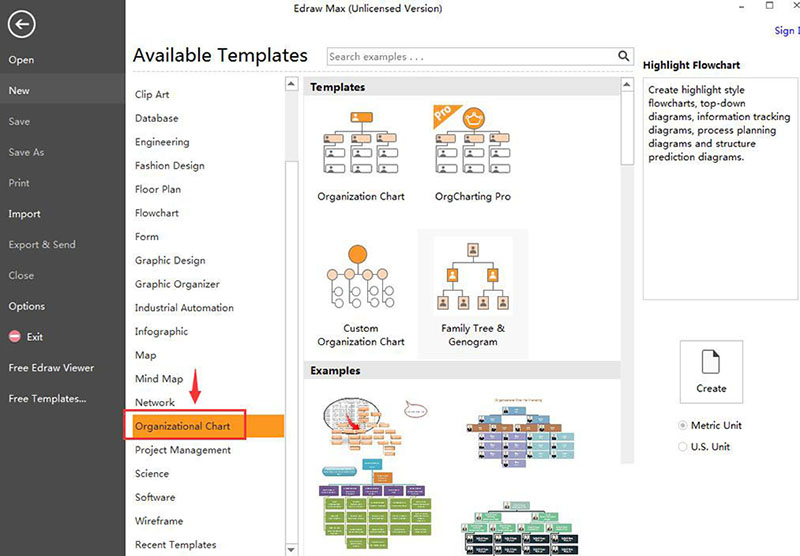Select the Science category

point(152,473)
